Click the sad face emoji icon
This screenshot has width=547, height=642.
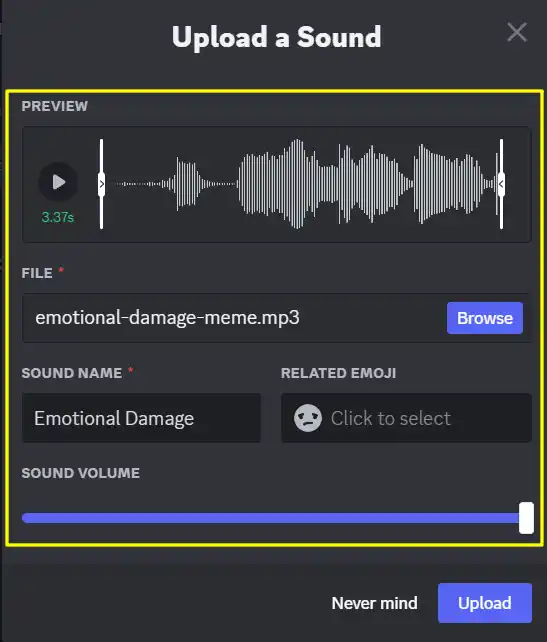(308, 418)
